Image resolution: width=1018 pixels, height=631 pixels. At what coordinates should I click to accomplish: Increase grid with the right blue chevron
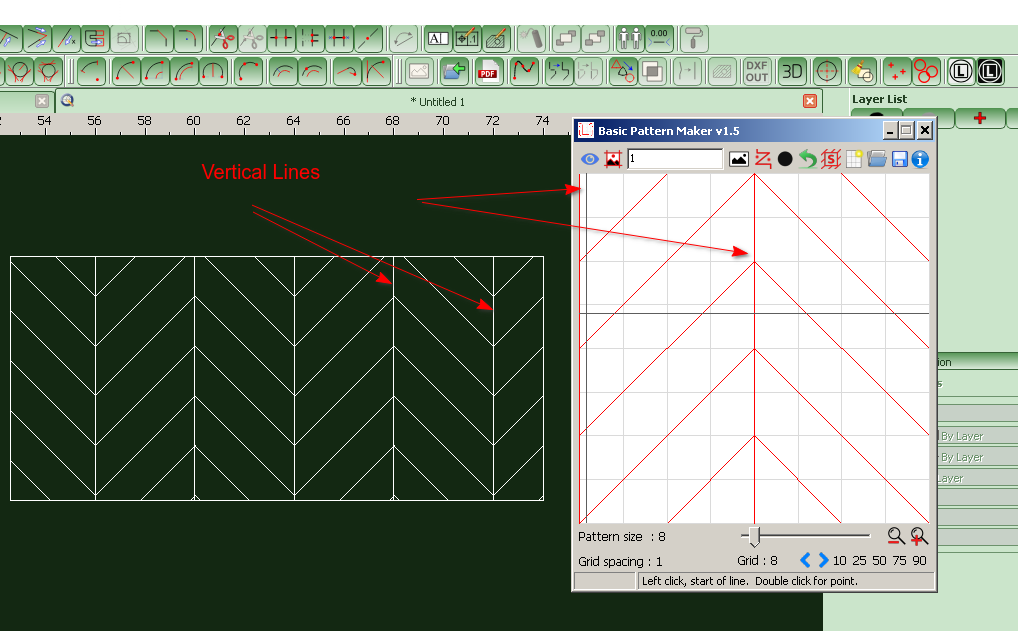823,561
